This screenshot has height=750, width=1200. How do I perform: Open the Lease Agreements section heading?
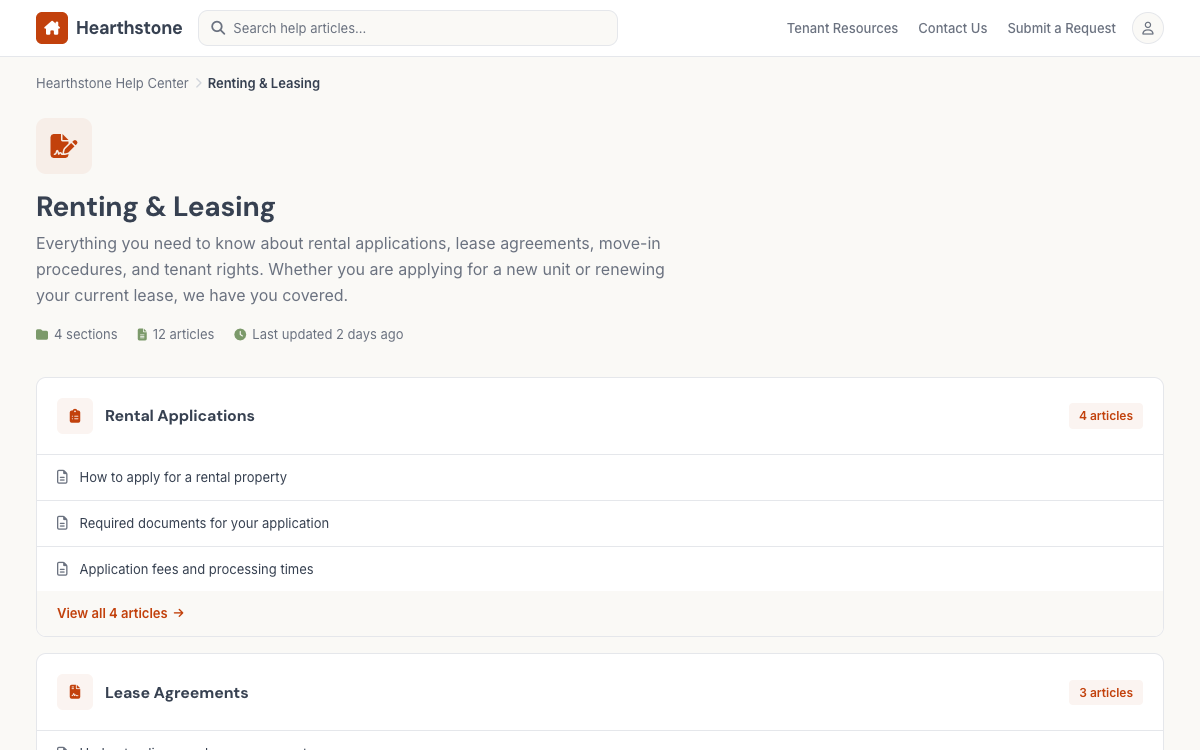pos(177,693)
